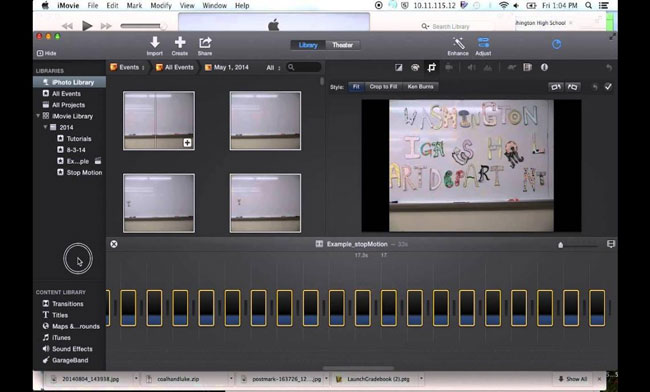Open the Mark menu
650x392 pixels.
134,5
